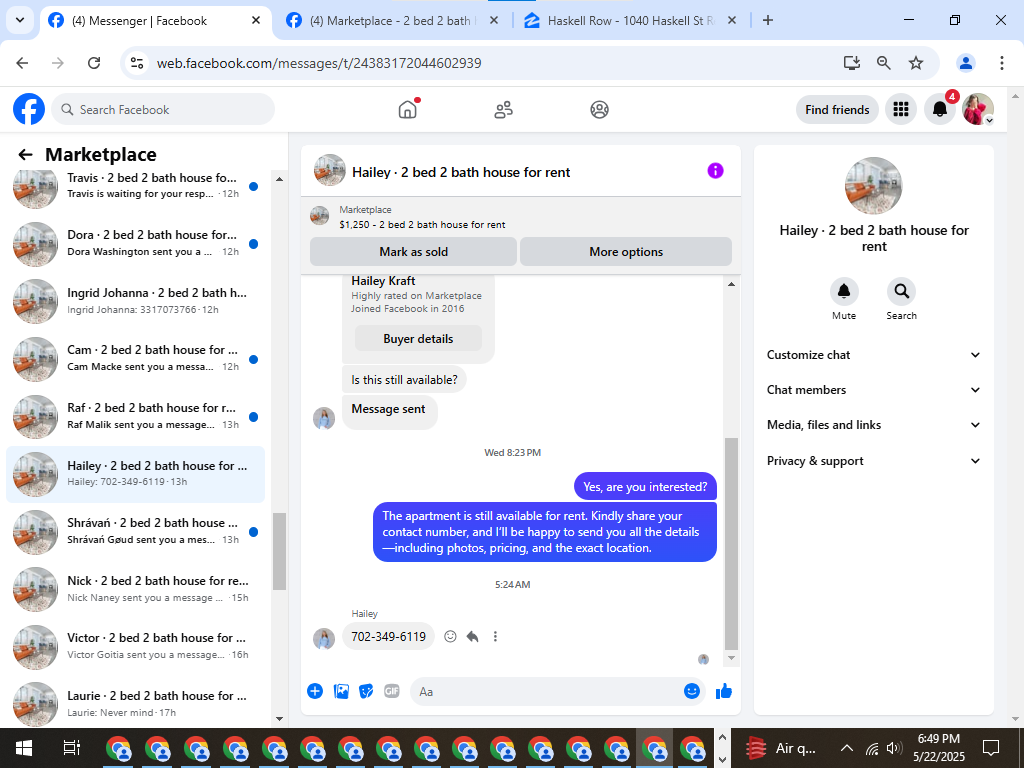Choose a sticker in the composer

pos(366,691)
